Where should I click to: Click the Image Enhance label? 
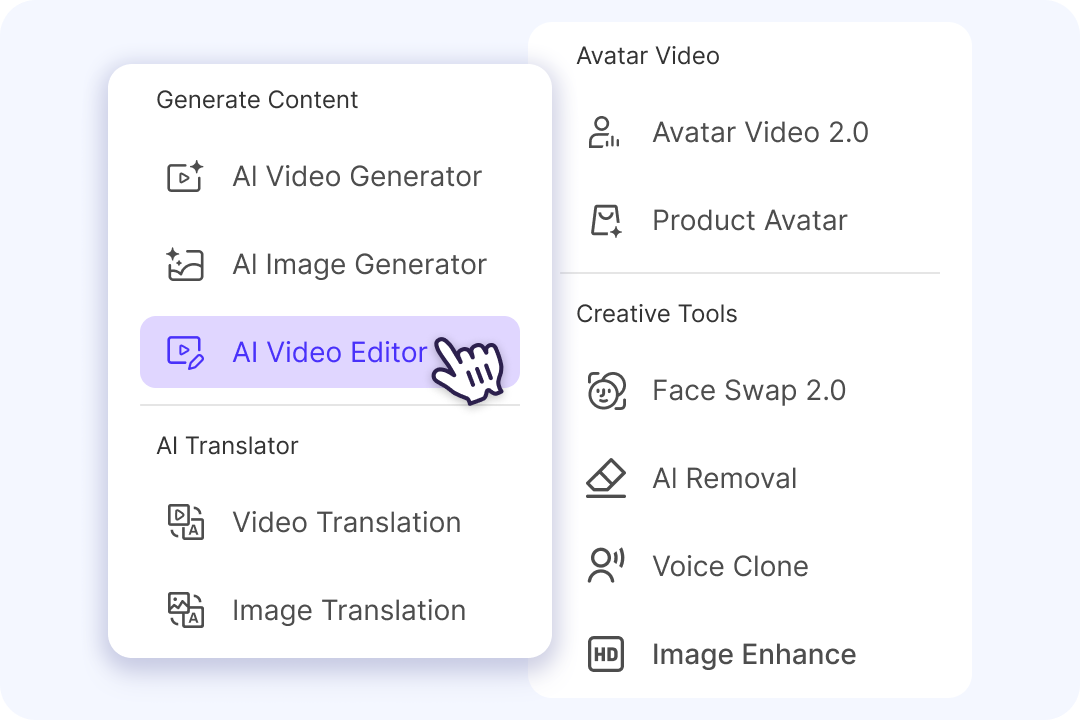753,654
